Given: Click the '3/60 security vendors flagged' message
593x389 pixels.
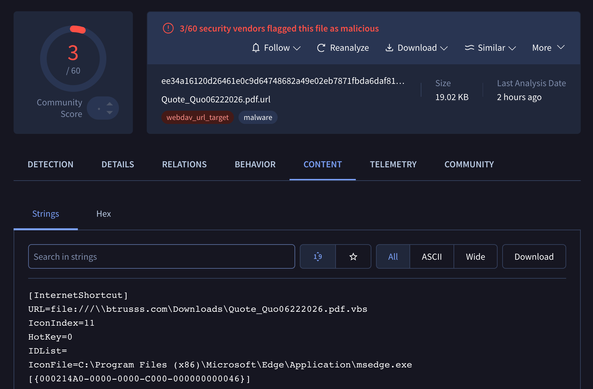Looking at the screenshot, I should pyautogui.click(x=279, y=29).
